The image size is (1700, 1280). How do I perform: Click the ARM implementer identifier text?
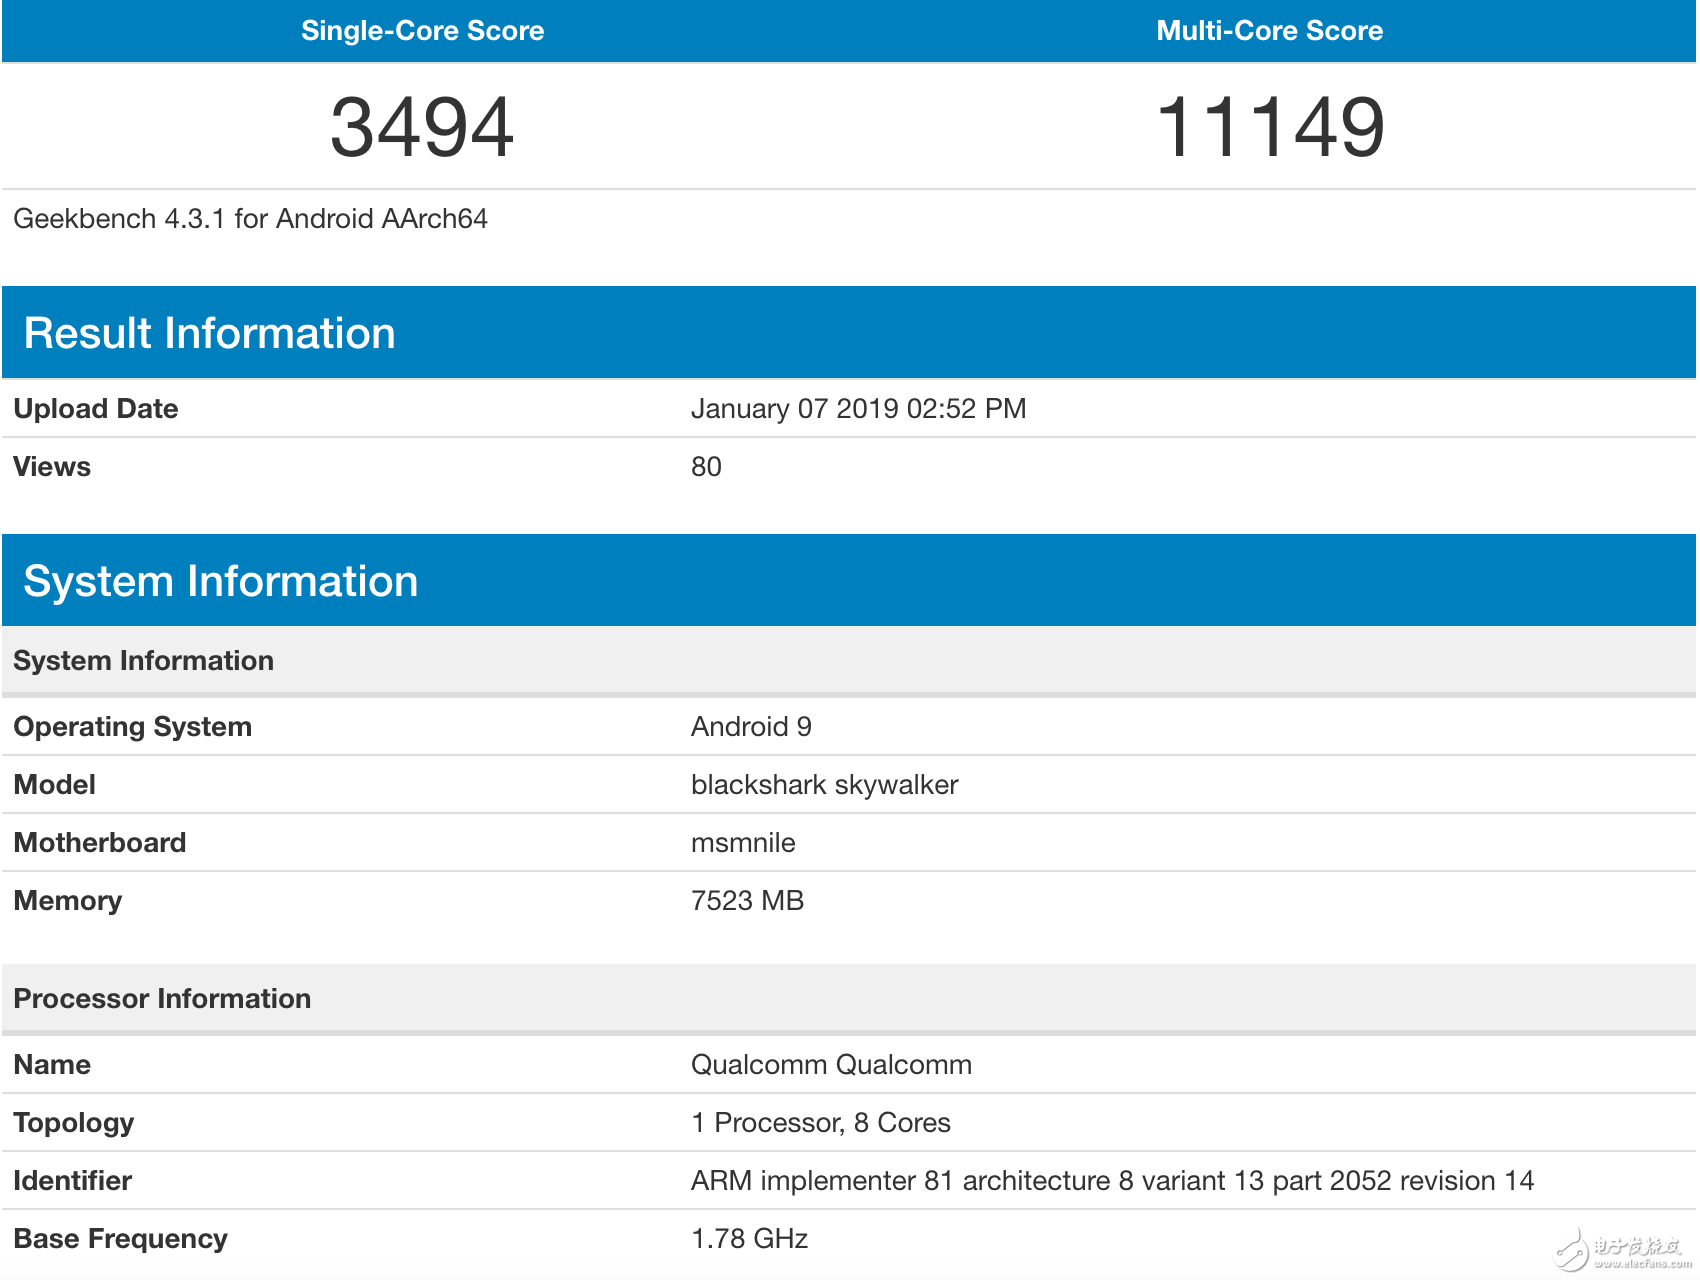[x=1112, y=1181]
